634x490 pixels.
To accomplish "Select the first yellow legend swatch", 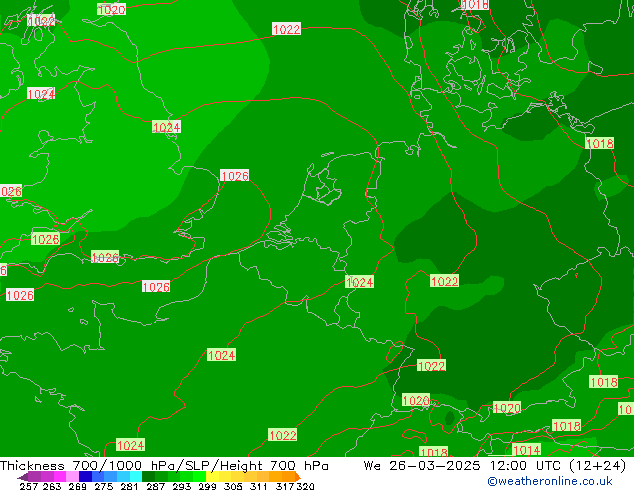I will [x=212, y=477].
